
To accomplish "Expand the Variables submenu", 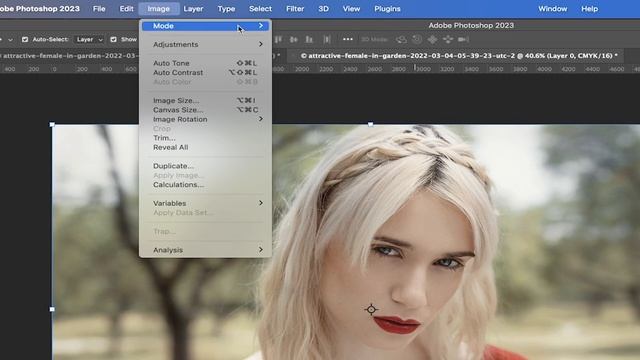I will click(x=206, y=203).
